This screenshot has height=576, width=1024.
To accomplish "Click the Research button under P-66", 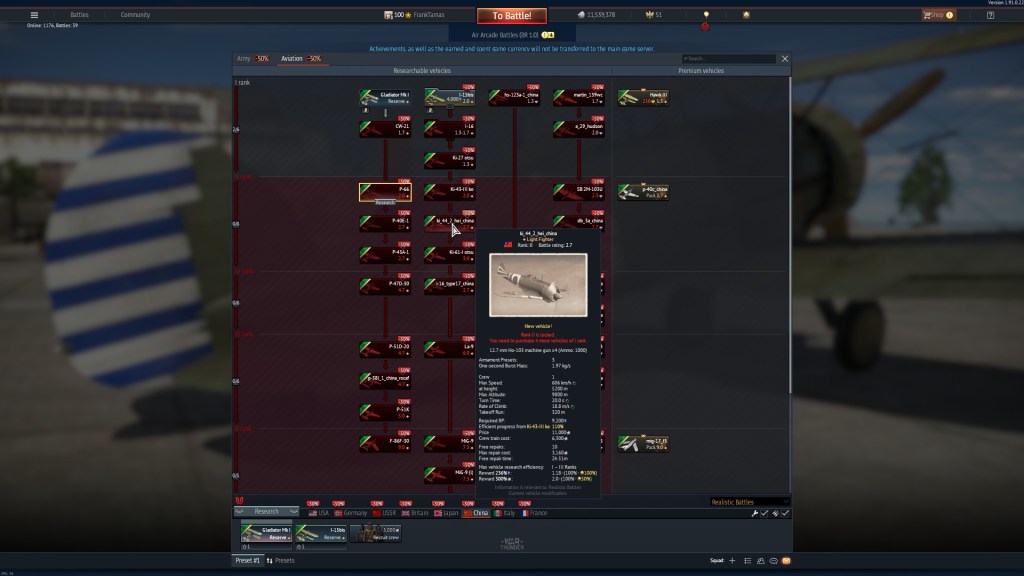I will coord(385,202).
